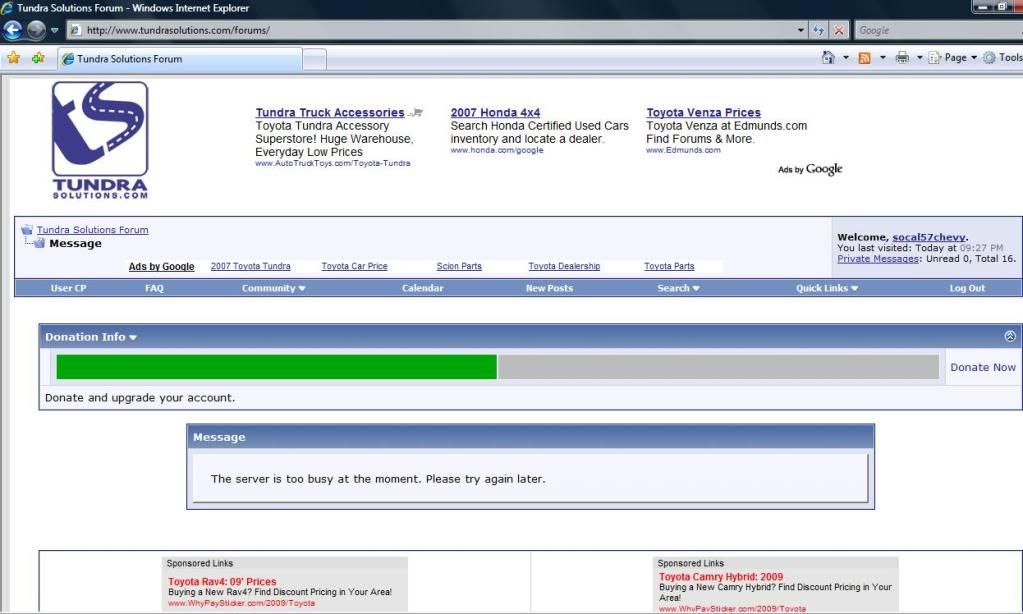Expand the Quick Links menu
1023x614 pixels.
click(827, 288)
